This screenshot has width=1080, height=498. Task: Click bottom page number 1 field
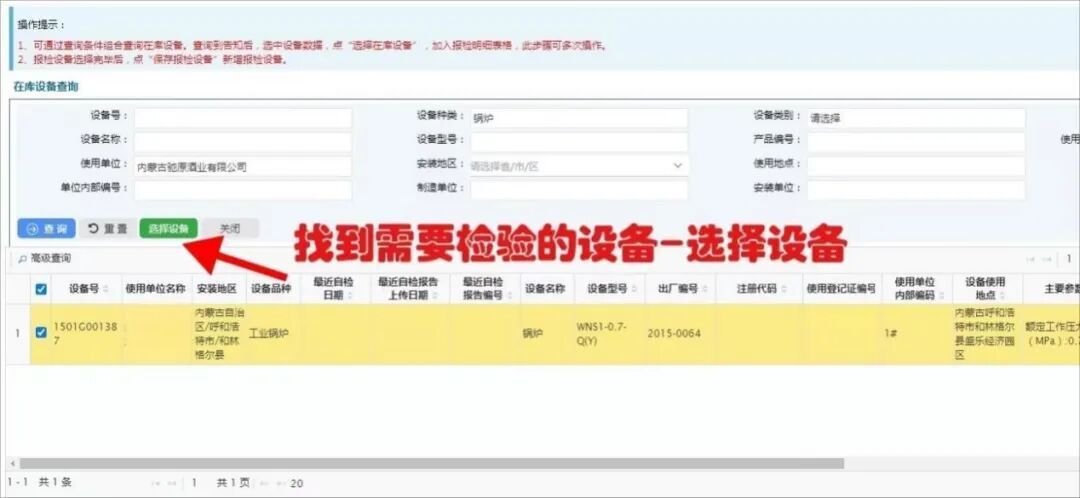(x=195, y=484)
